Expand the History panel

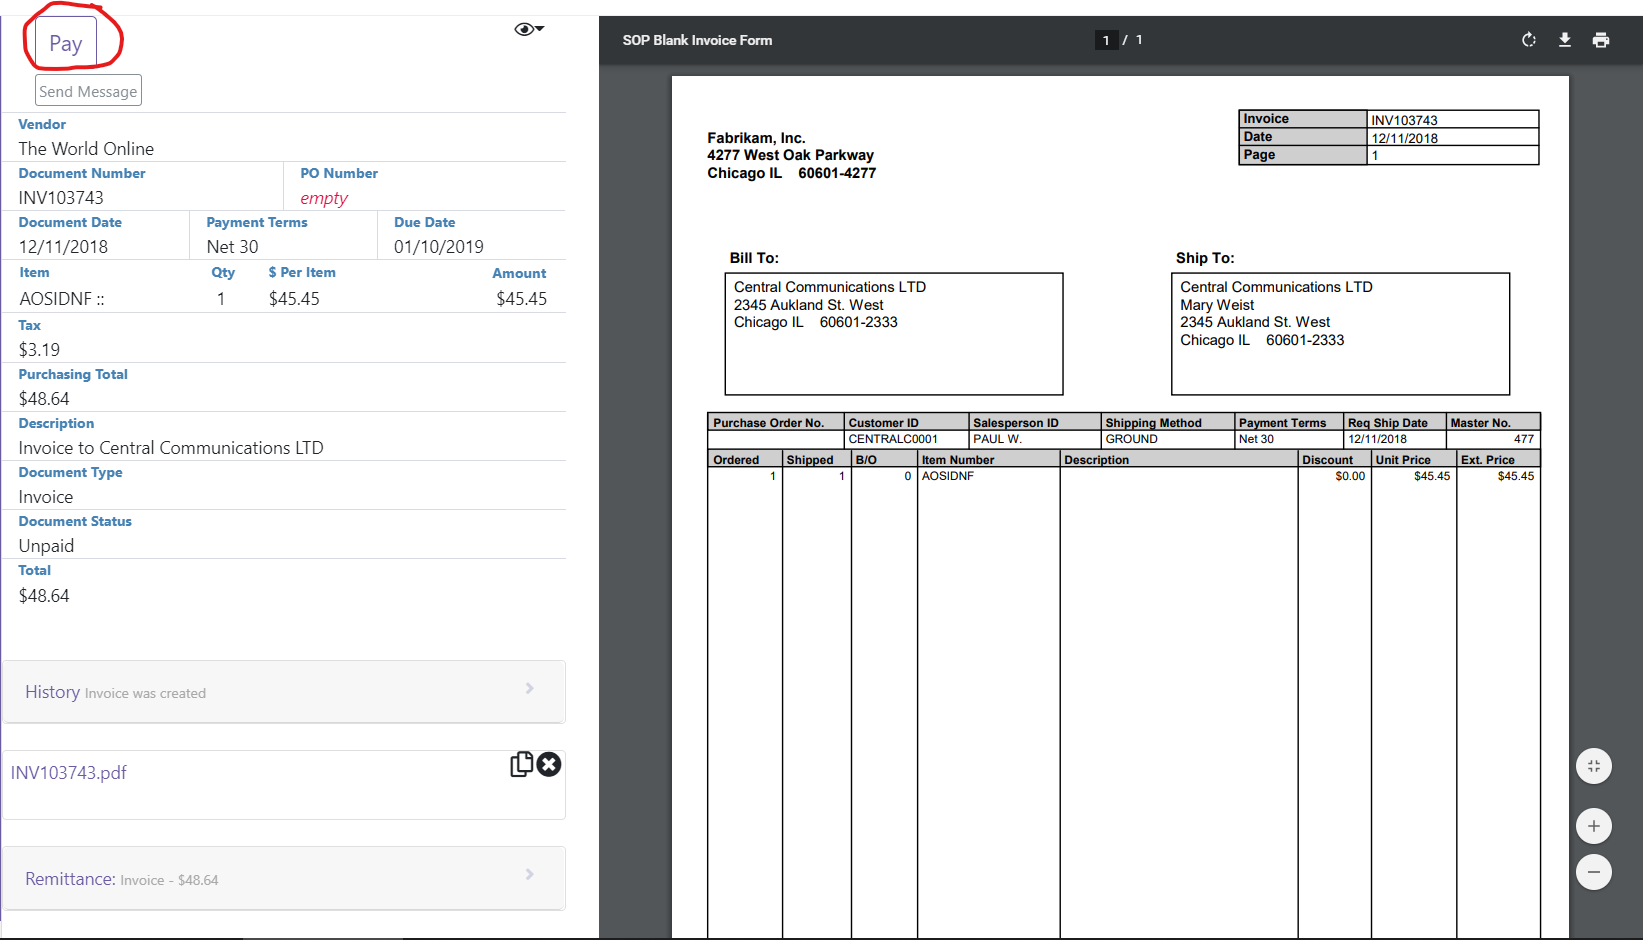pyautogui.click(x=284, y=691)
